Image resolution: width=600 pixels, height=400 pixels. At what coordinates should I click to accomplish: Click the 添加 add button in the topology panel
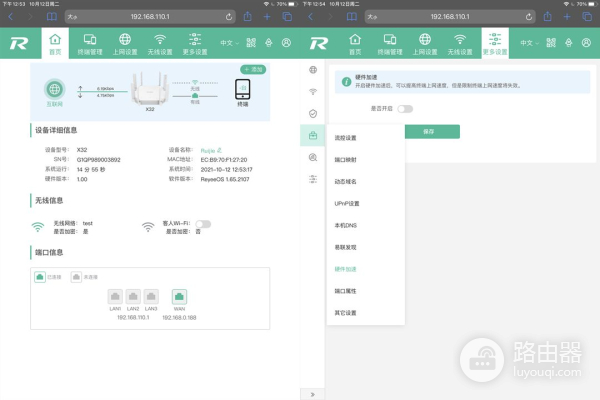253,69
